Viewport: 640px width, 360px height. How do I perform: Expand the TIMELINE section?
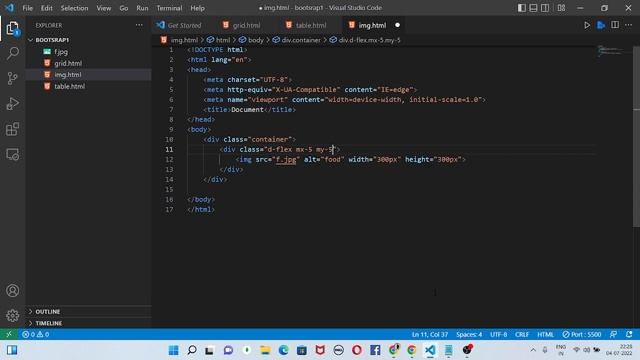(x=48, y=323)
